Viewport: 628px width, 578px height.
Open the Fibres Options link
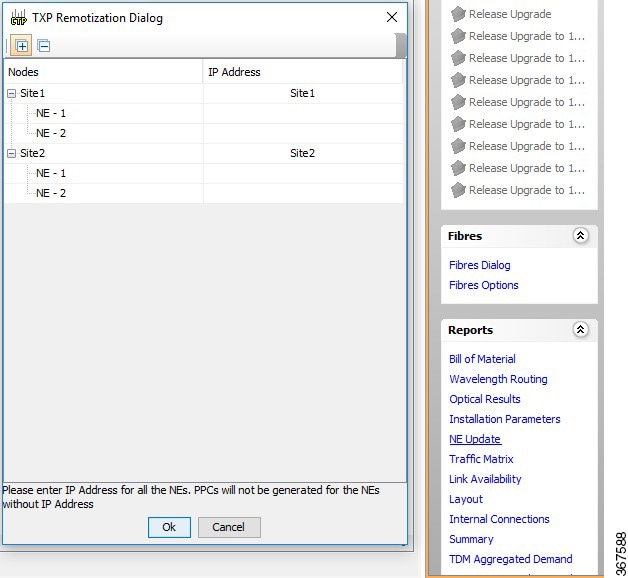coord(483,285)
